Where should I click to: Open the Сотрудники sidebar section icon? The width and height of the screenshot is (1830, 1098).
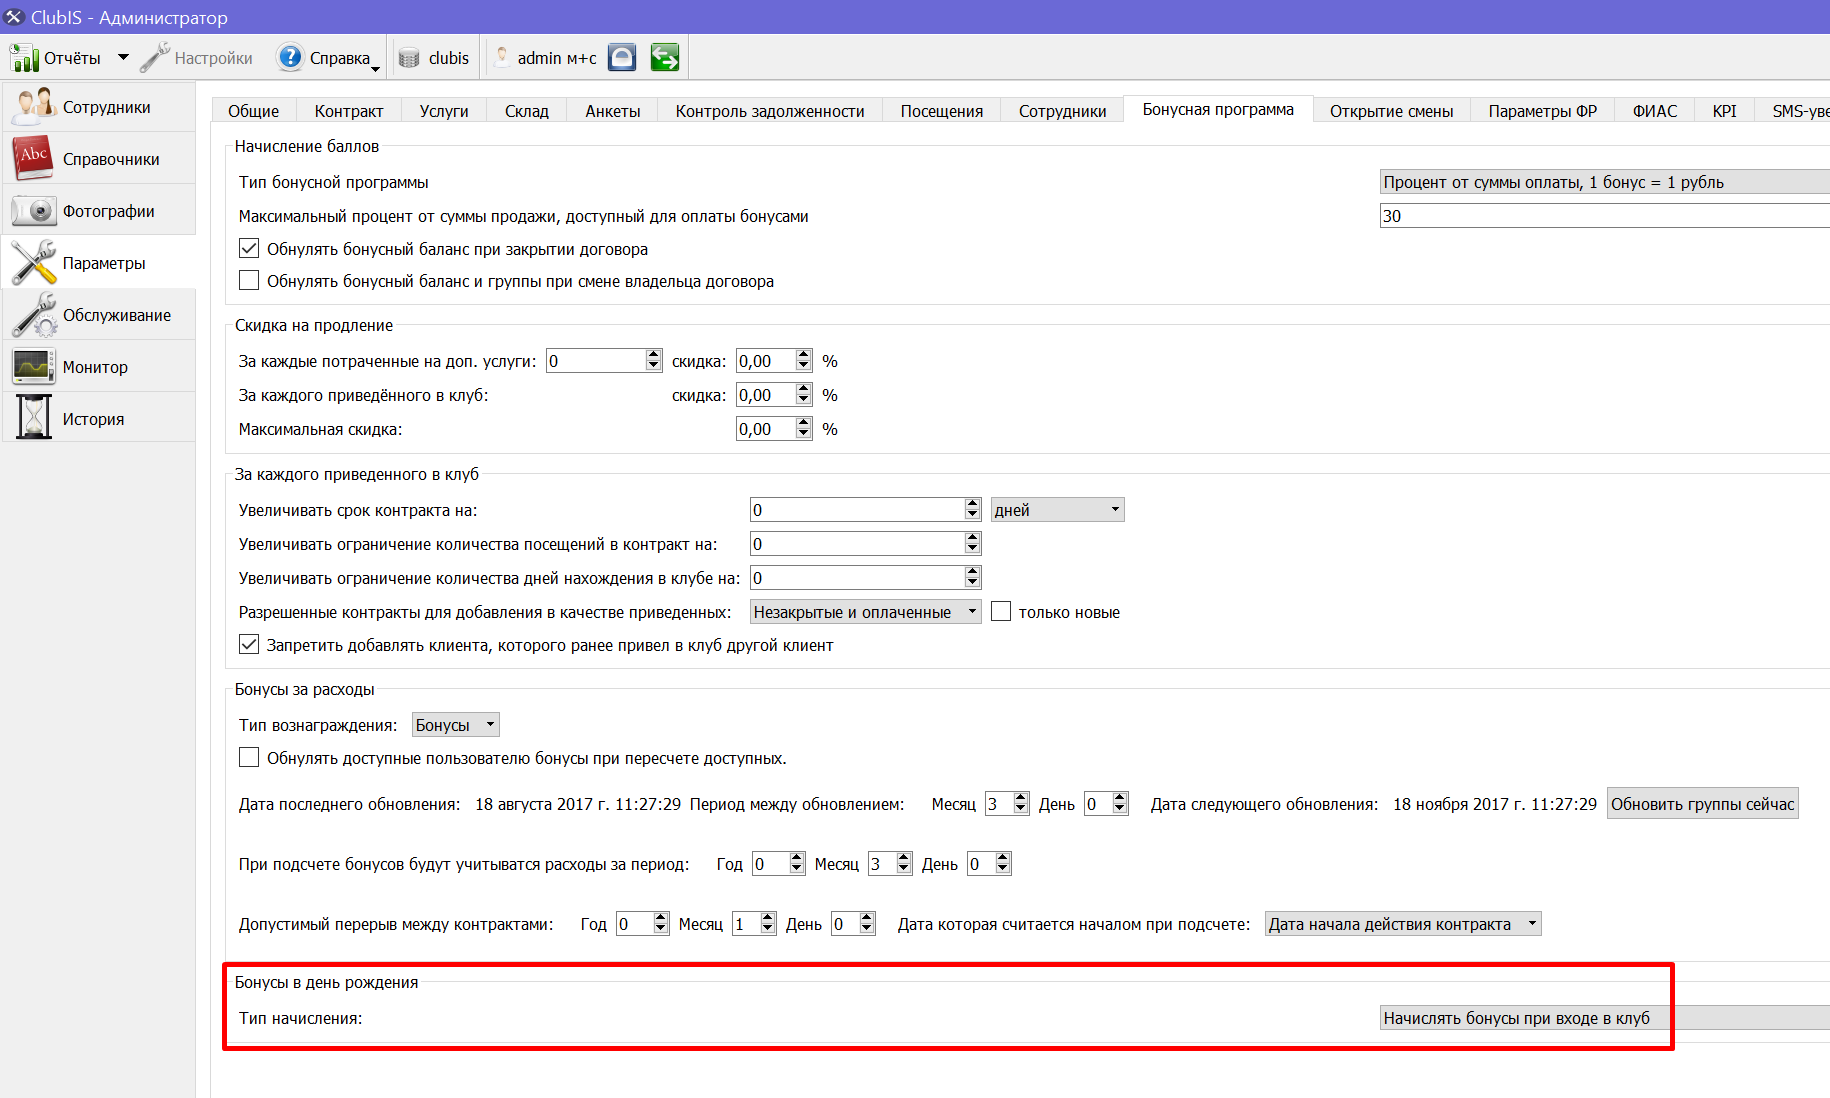33,107
